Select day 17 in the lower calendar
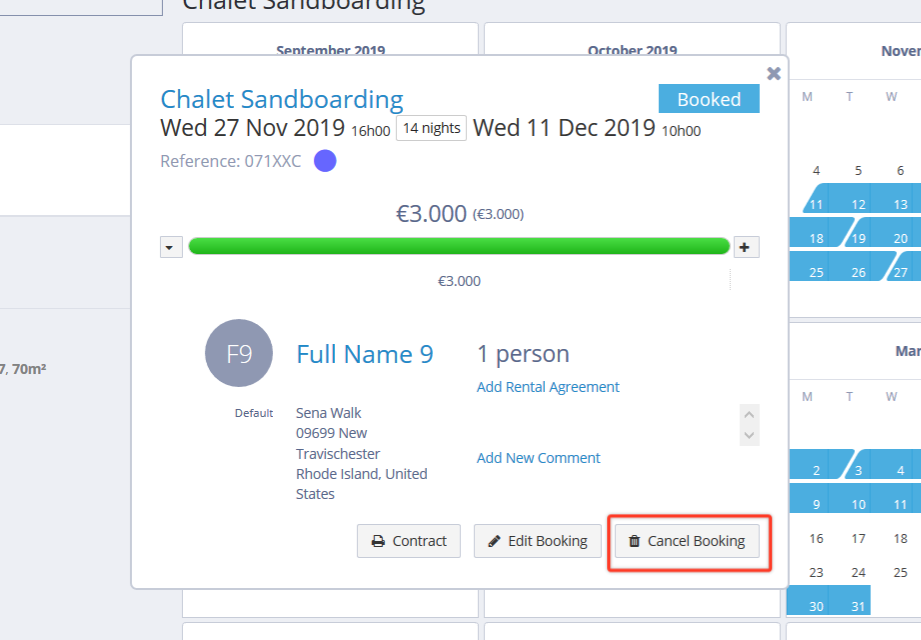This screenshot has width=921, height=640. click(x=858, y=538)
